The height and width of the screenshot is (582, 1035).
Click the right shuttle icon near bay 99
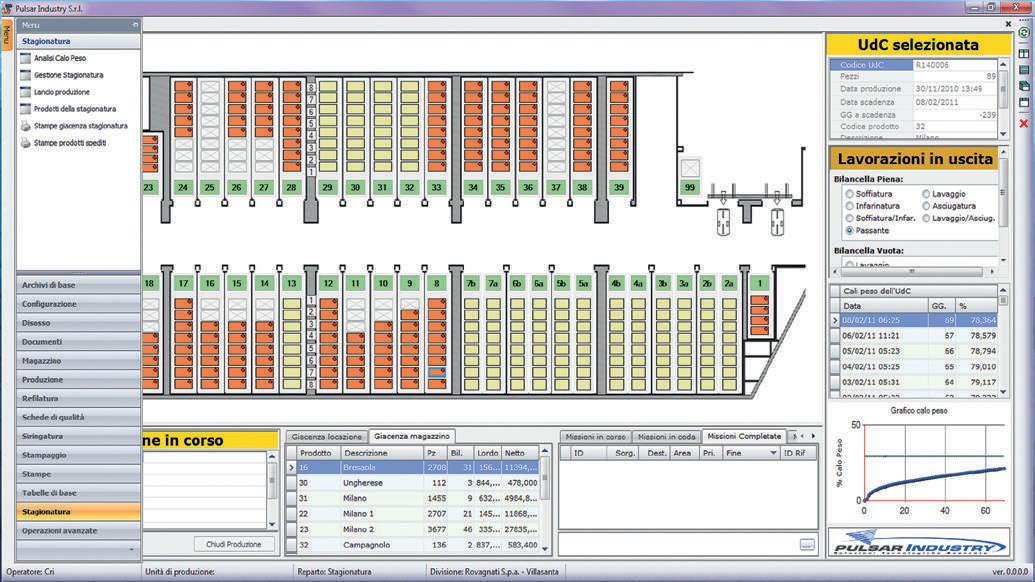pos(777,222)
